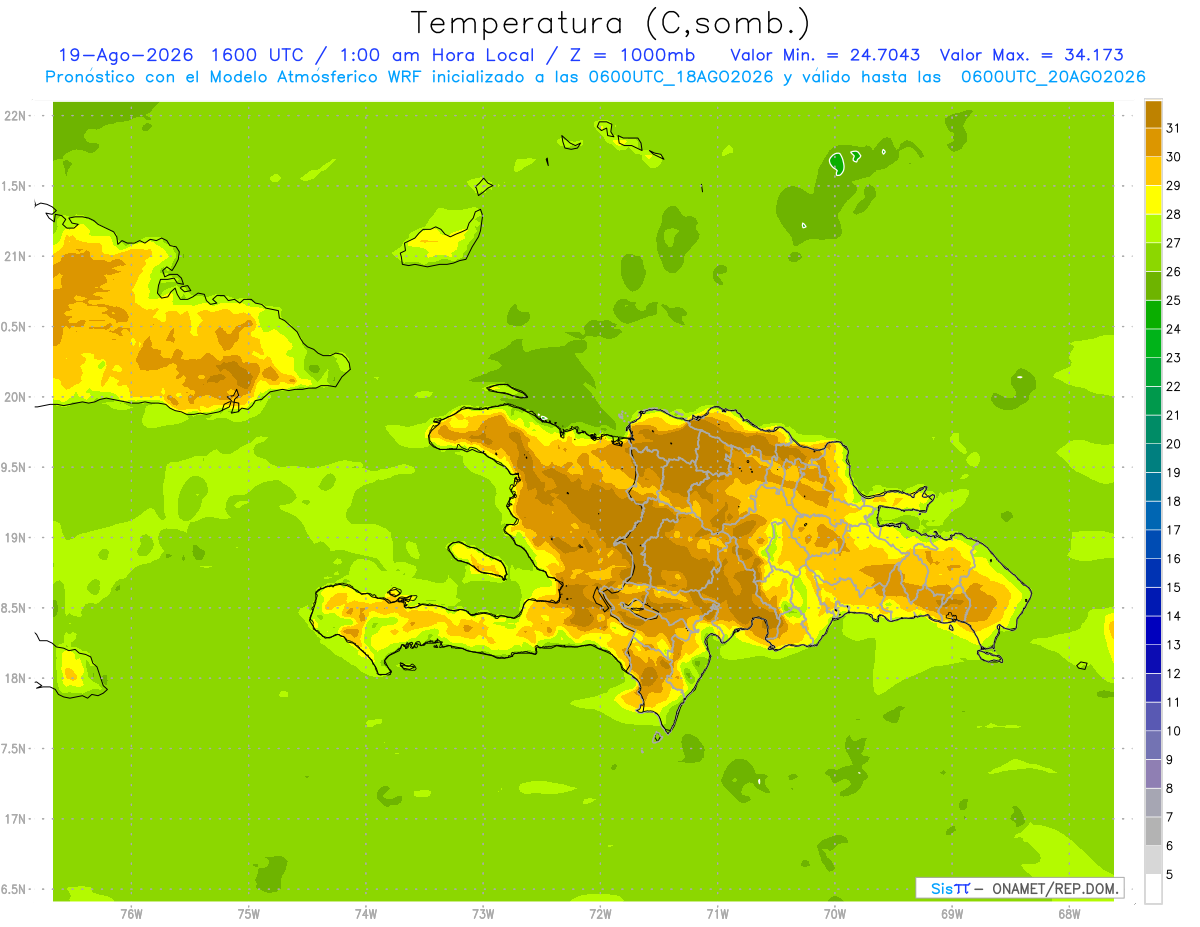Click the purple color bar segment between 8 and 9
This screenshot has width=1200, height=927.
[1153, 775]
